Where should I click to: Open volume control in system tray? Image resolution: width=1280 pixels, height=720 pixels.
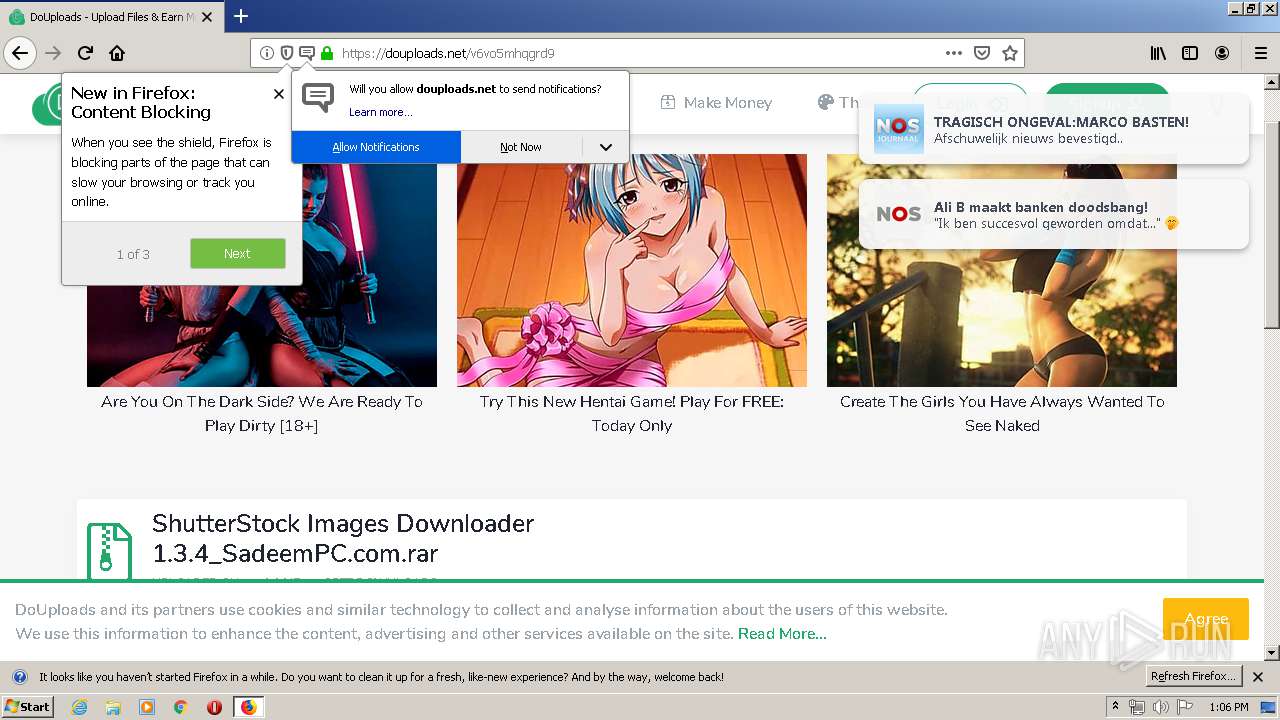[1161, 707]
